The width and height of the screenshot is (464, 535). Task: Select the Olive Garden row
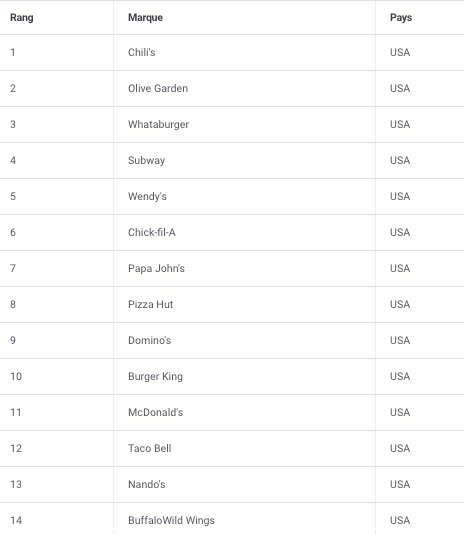point(232,88)
